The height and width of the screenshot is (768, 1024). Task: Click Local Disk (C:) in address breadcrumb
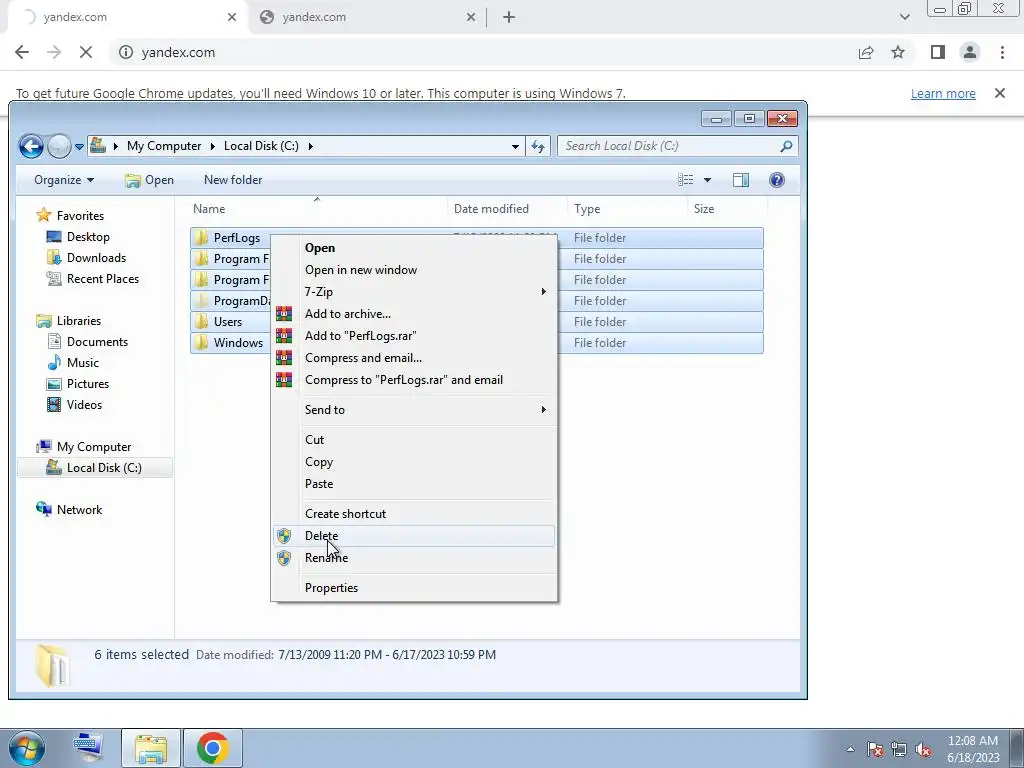261,146
